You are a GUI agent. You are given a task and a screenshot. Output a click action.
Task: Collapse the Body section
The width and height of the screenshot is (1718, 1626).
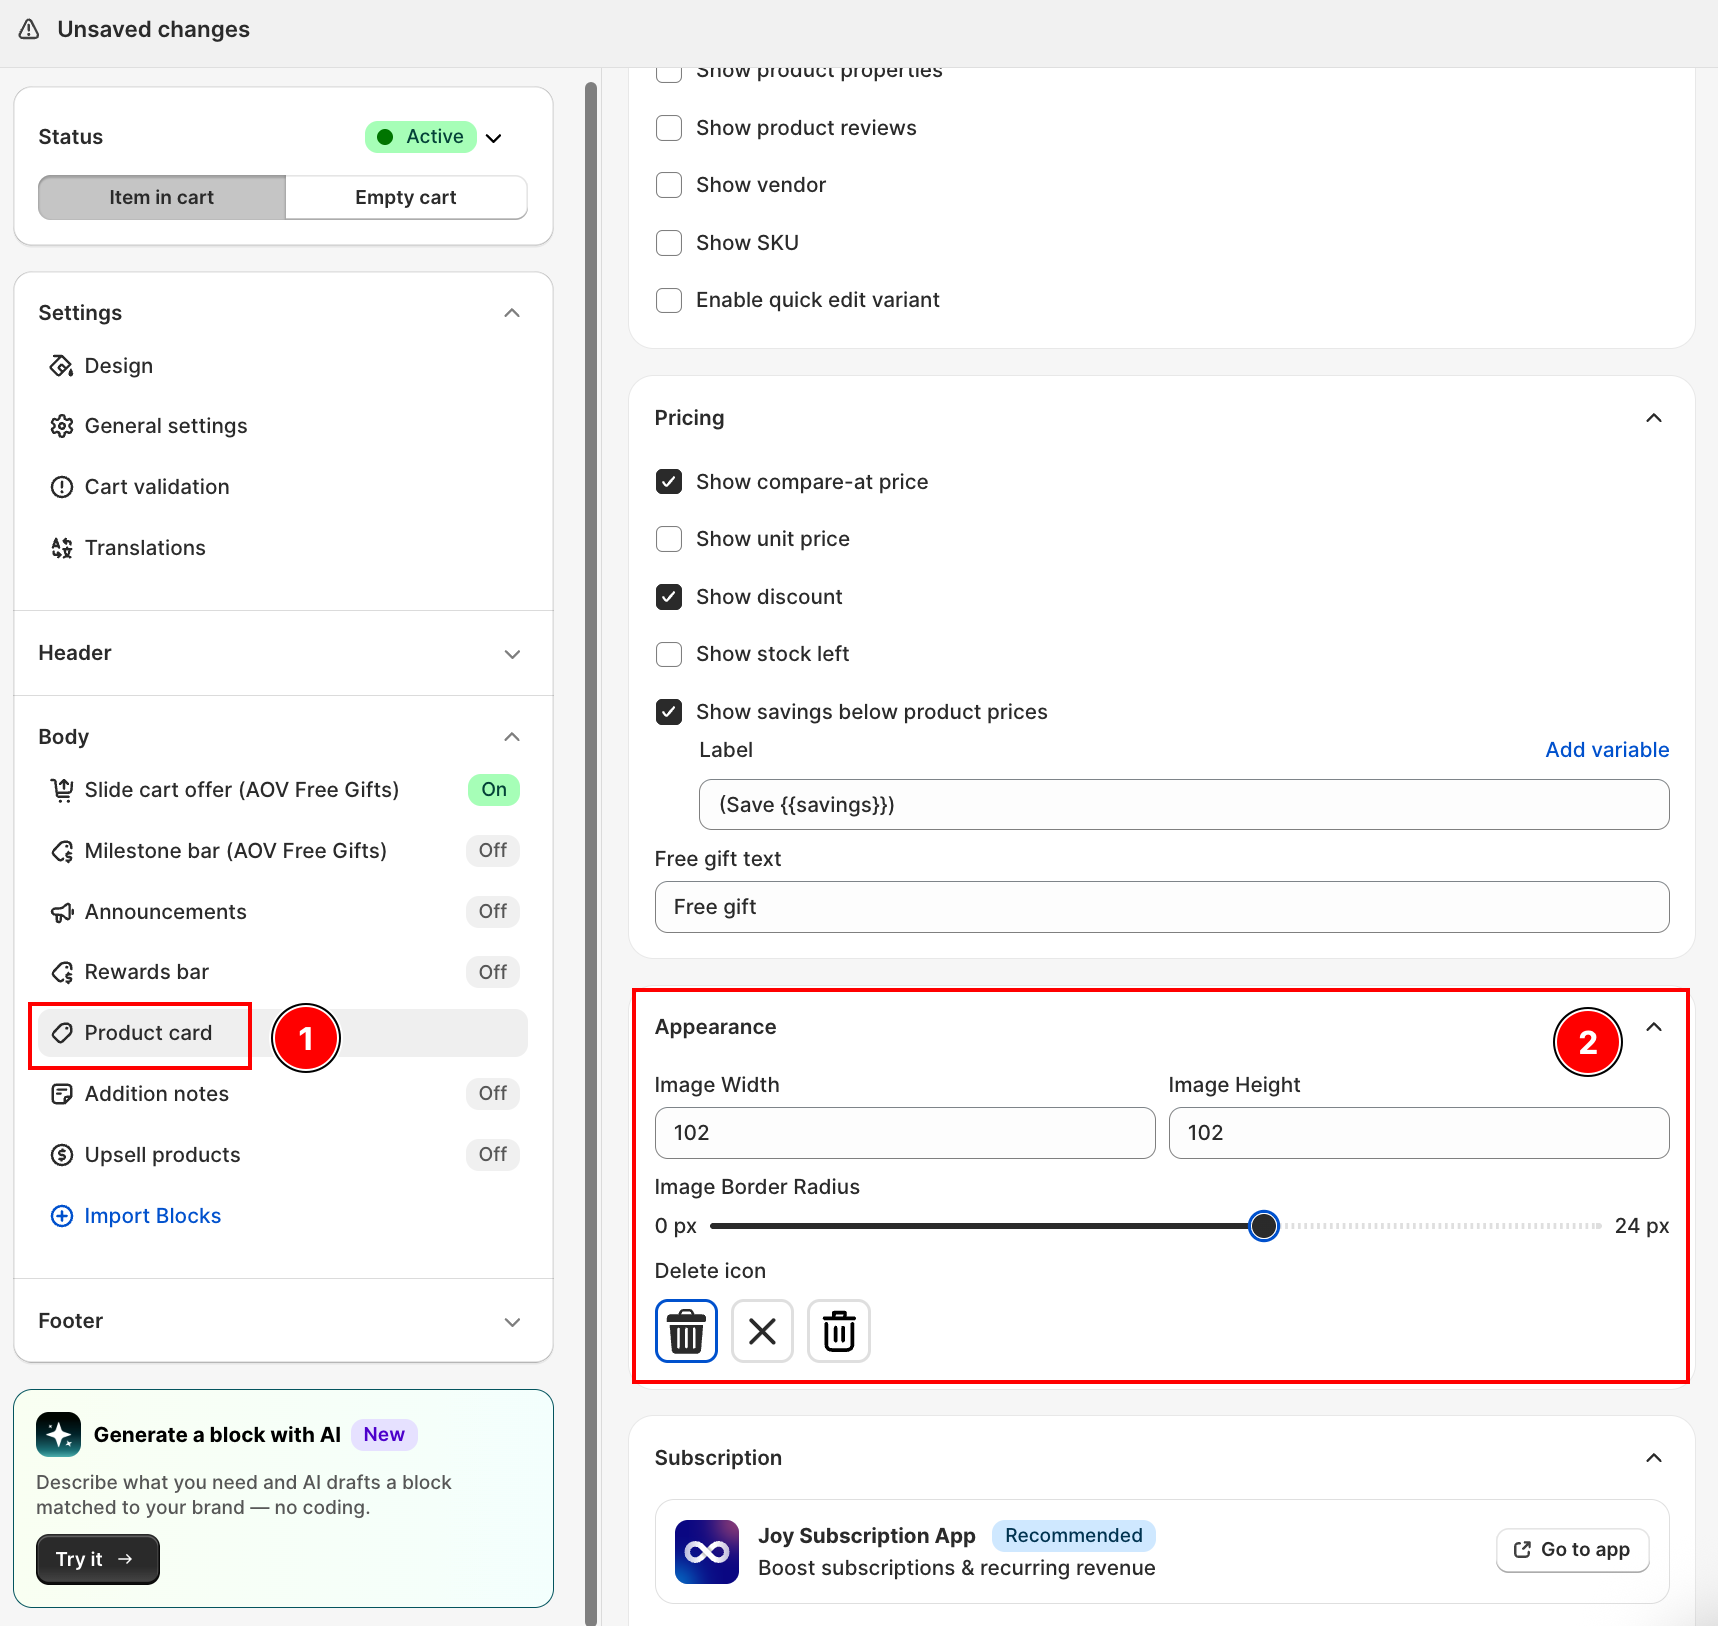(512, 737)
